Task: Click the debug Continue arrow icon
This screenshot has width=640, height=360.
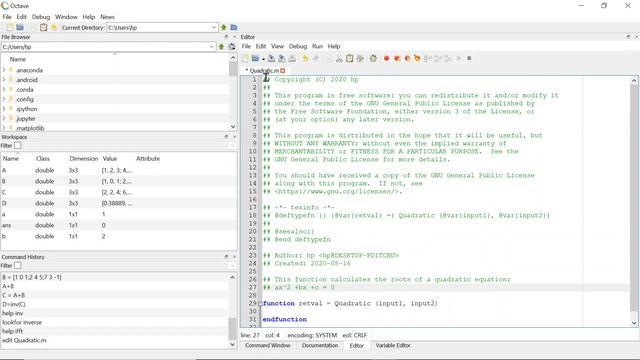Action: click(x=459, y=58)
